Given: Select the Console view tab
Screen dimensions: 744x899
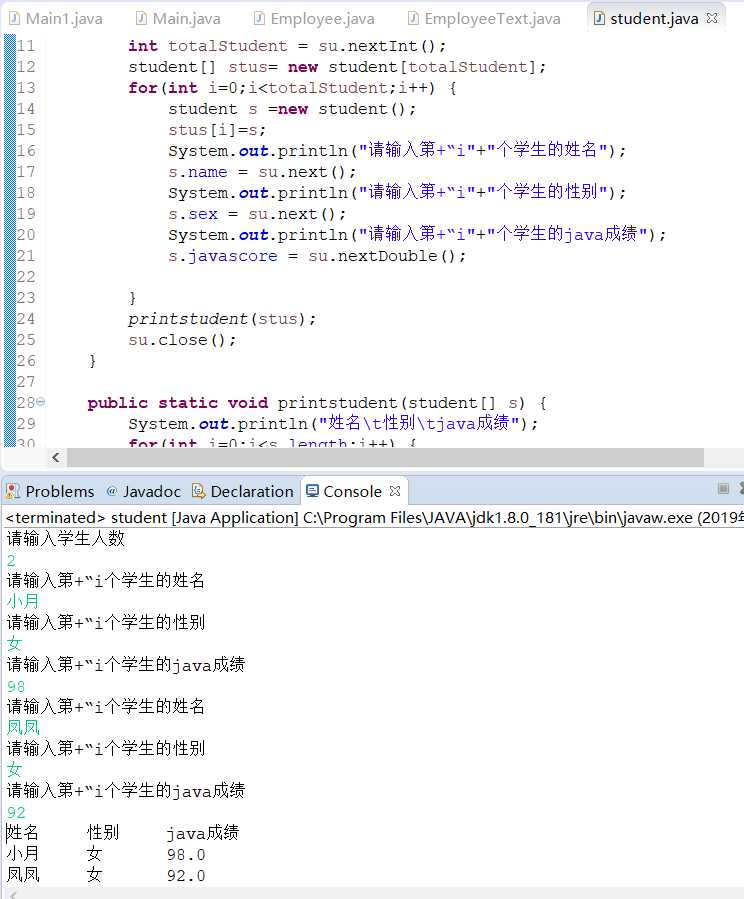Looking at the screenshot, I should pos(353,491).
